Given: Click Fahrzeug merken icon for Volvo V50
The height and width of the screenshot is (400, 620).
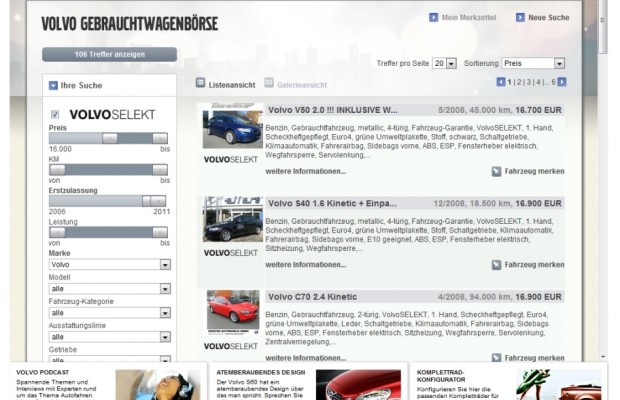Looking at the screenshot, I should 496,172.
